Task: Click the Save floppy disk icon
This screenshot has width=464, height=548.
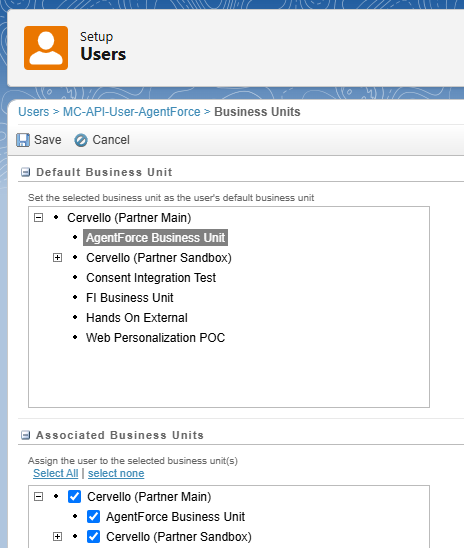Action: (23, 140)
